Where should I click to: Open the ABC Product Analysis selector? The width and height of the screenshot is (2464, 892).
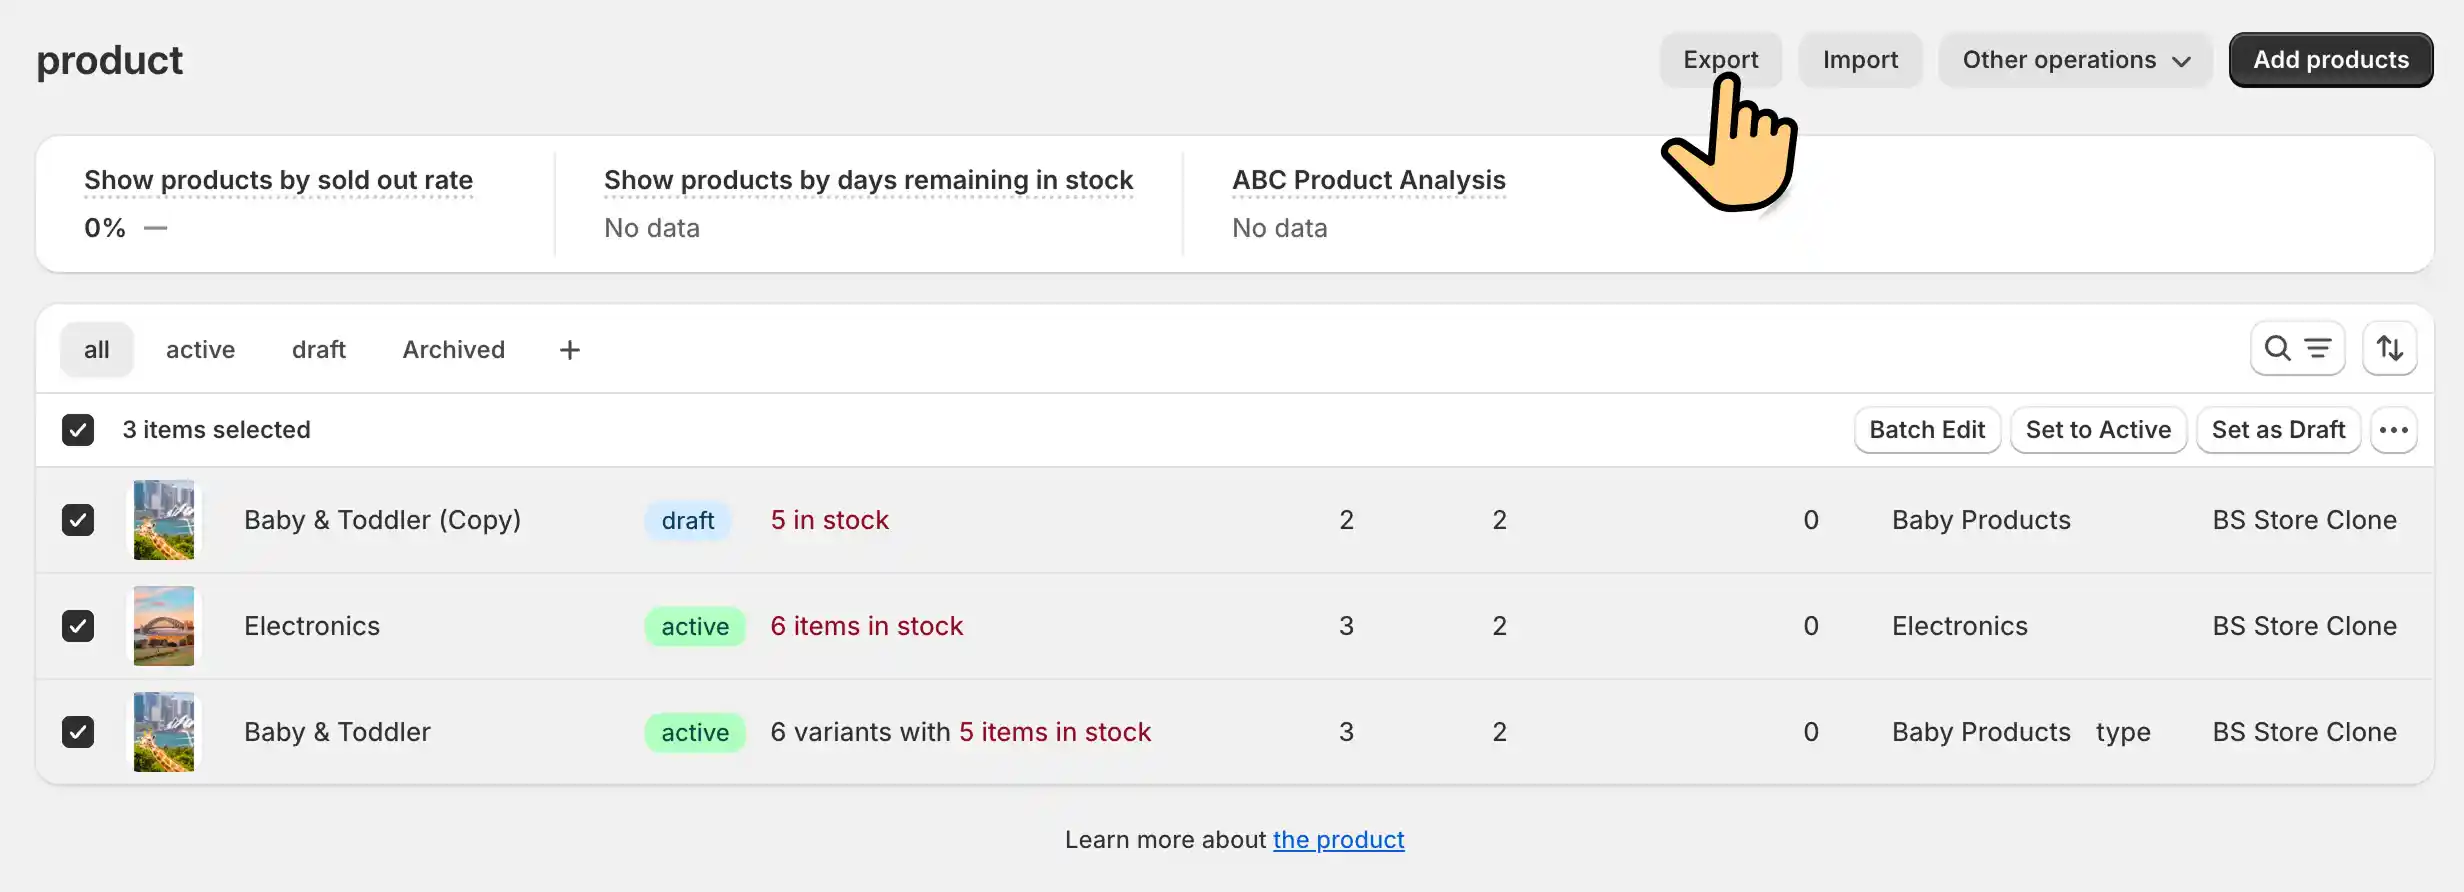pos(1368,180)
